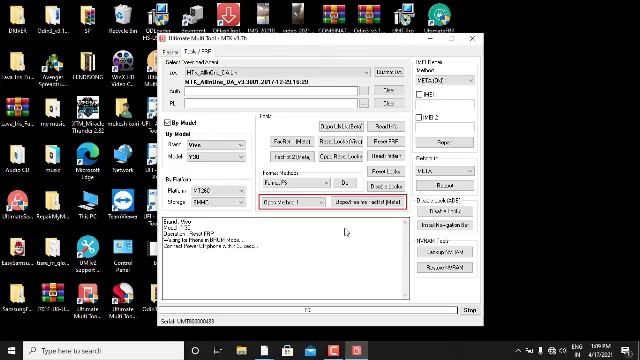This screenshot has width=640, height=360.
Task: Toggle the By Model checkbox
Action: point(167,123)
